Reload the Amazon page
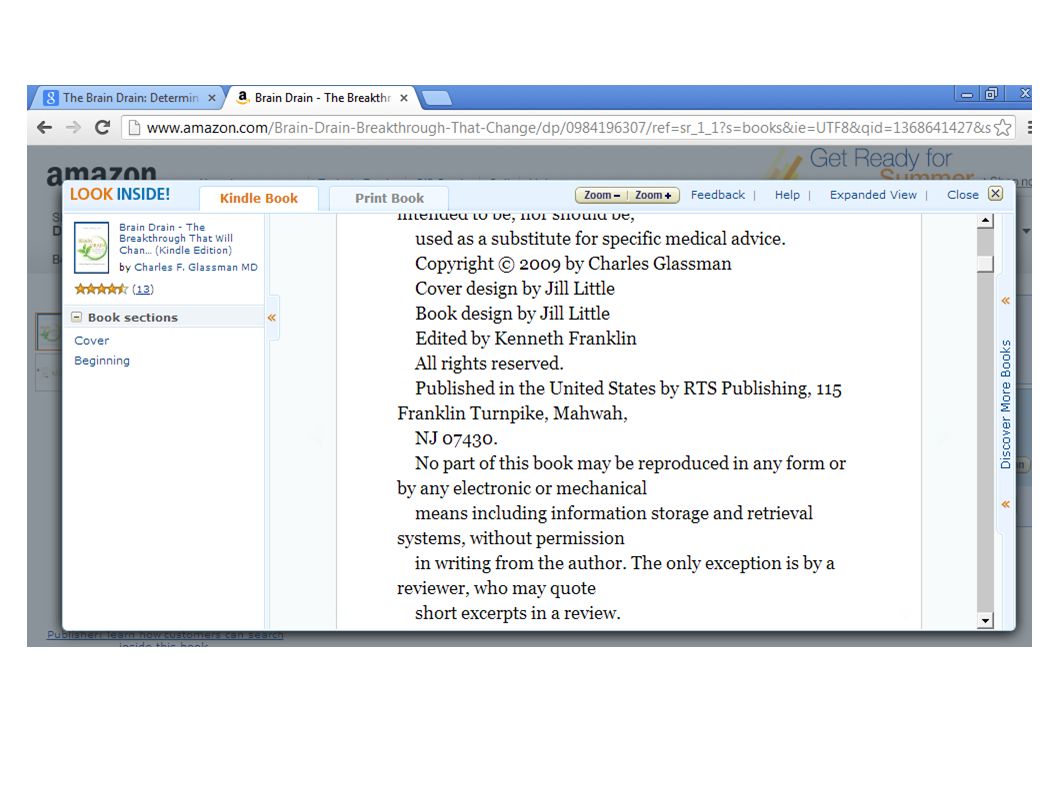This screenshot has height=793, width=1058. pos(103,128)
